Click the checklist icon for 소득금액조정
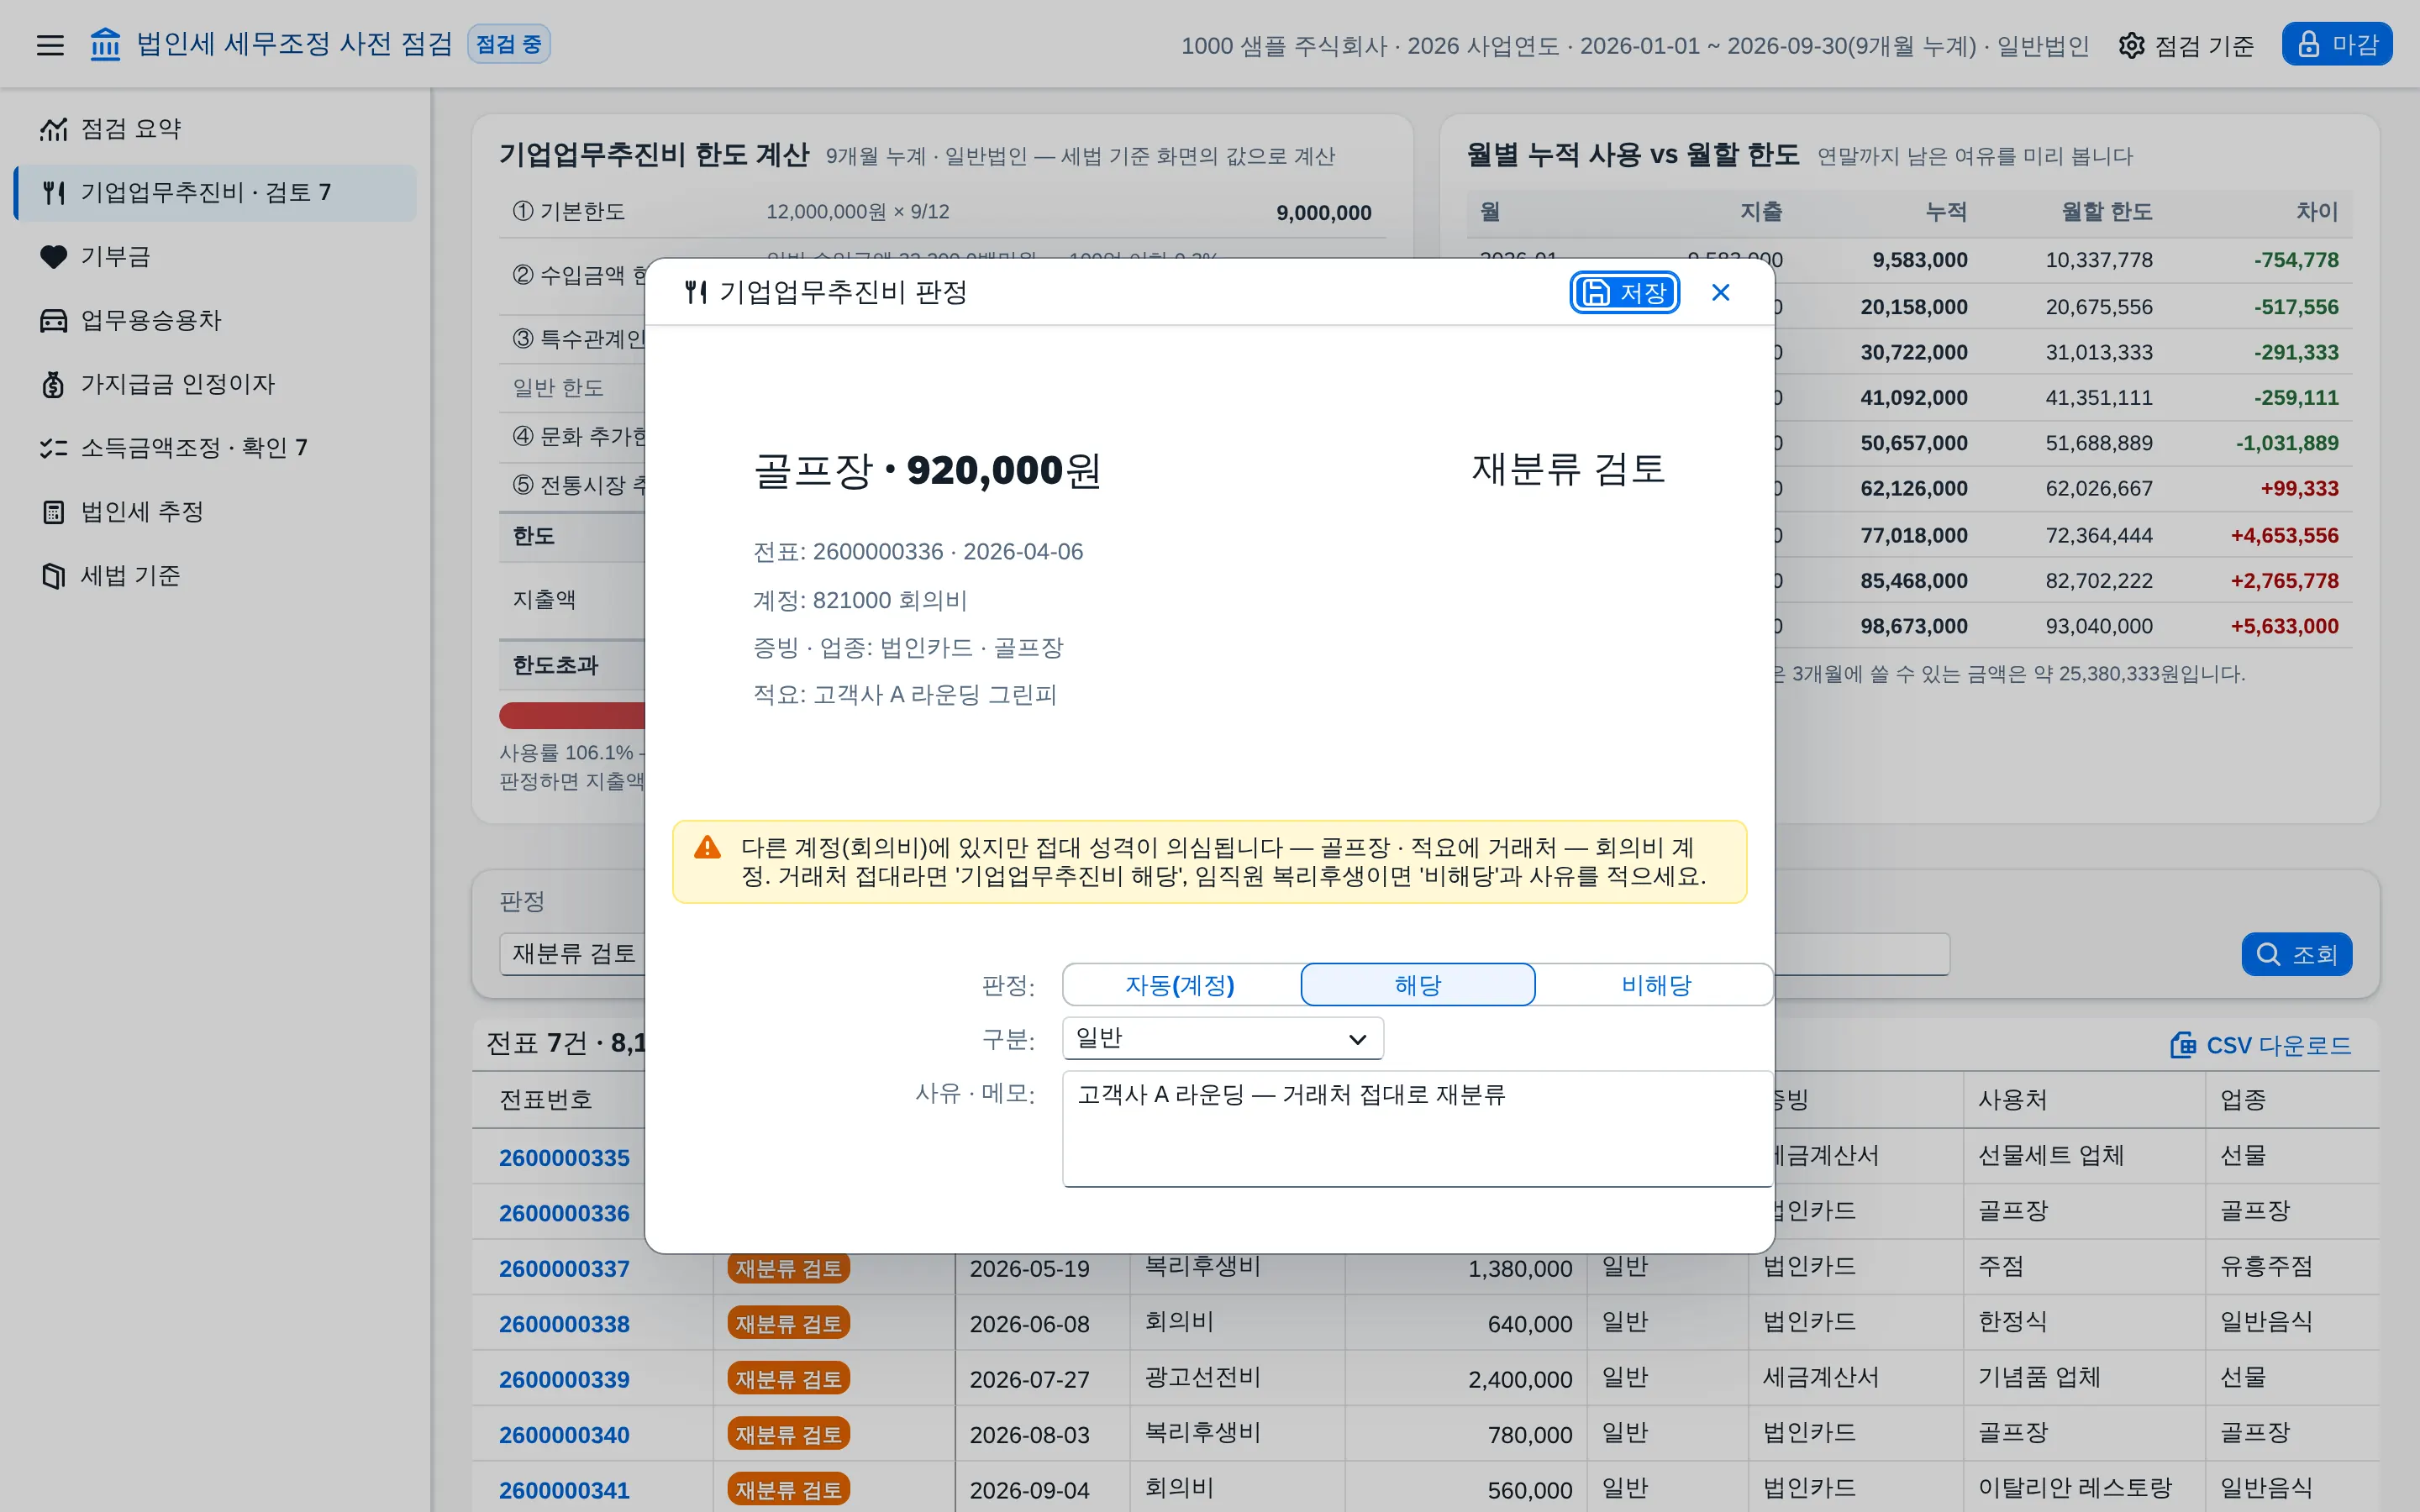This screenshot has width=2420, height=1512. pyautogui.click(x=53, y=448)
